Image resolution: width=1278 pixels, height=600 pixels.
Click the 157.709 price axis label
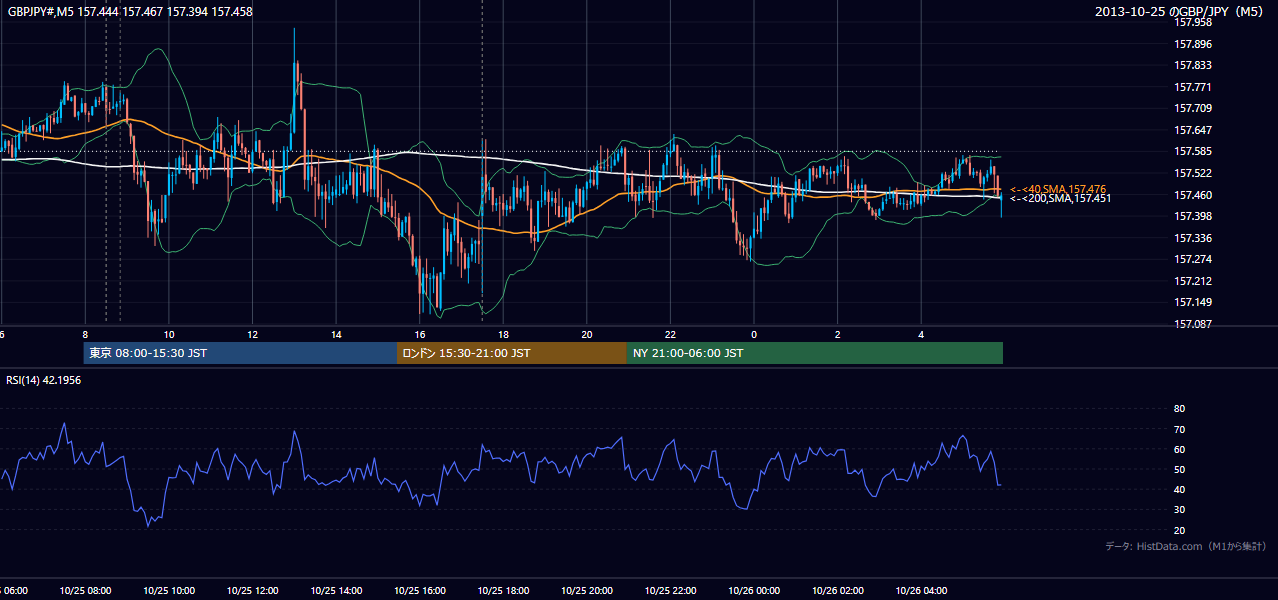click(x=1192, y=108)
